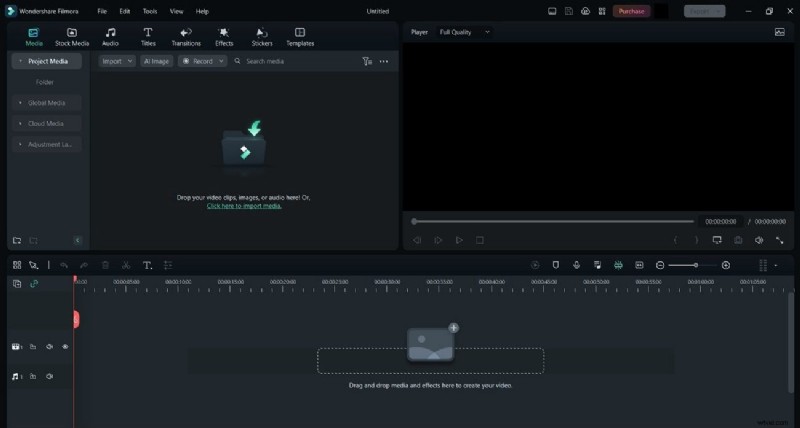This screenshot has height=428, width=800.
Task: Set the mark in point
Action: point(676,240)
